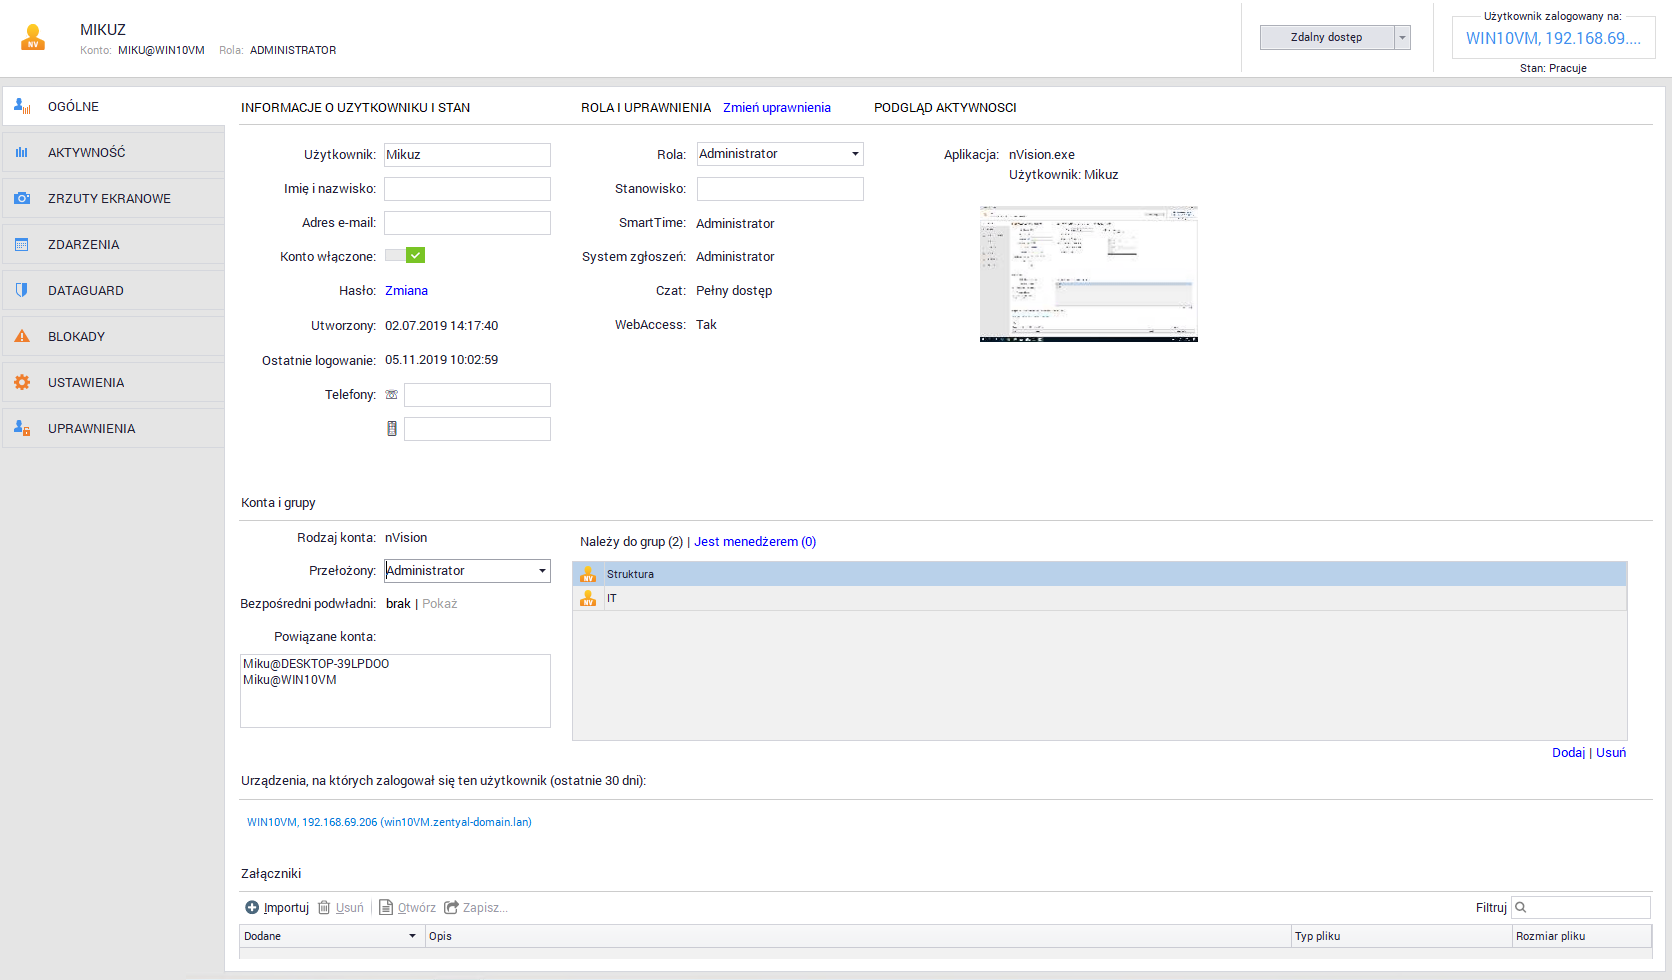The width and height of the screenshot is (1672, 980).
Task: Click the Zrzuty ekranowe camera icon
Action: pyautogui.click(x=22, y=198)
